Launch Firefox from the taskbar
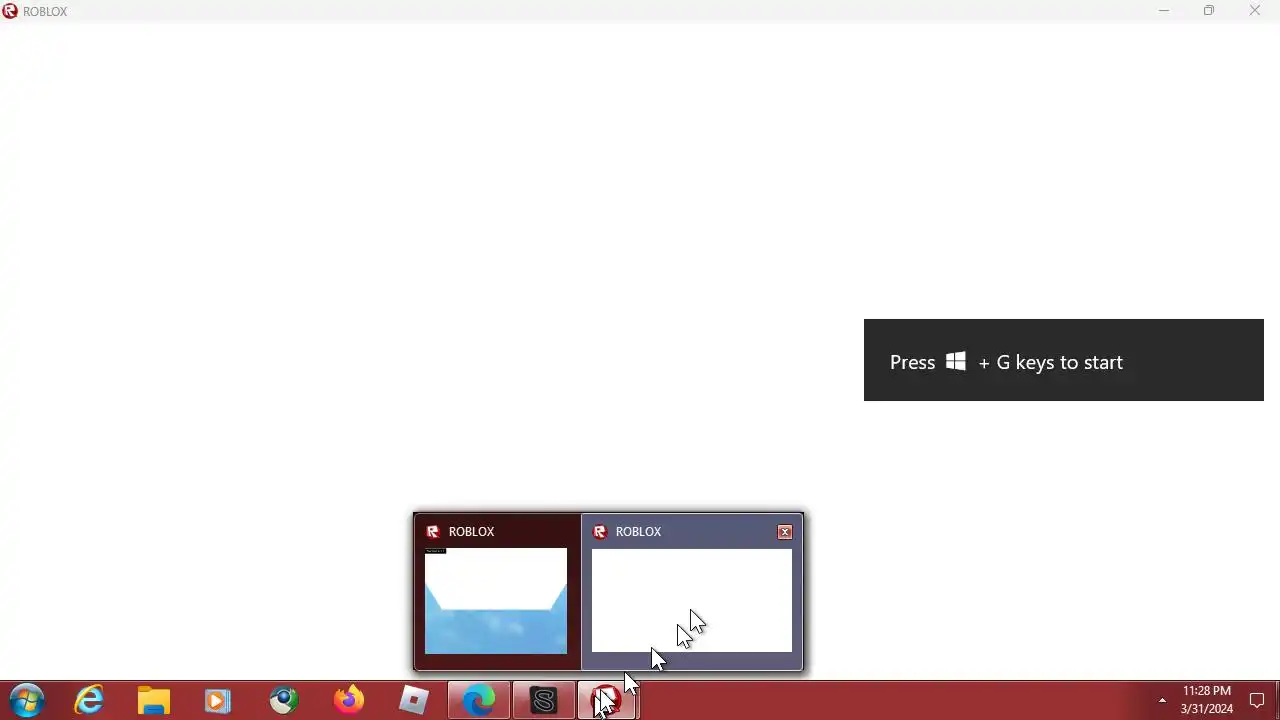 point(349,700)
